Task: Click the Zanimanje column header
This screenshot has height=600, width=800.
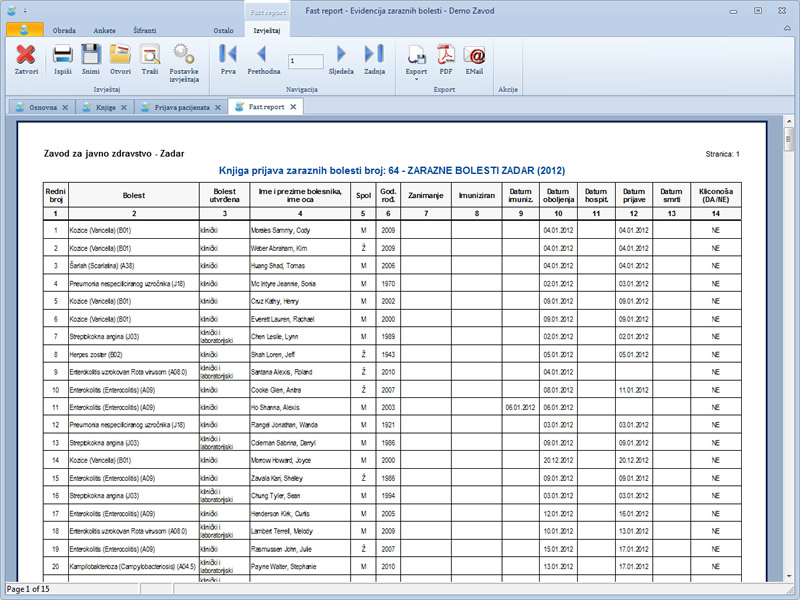Action: 426,195
